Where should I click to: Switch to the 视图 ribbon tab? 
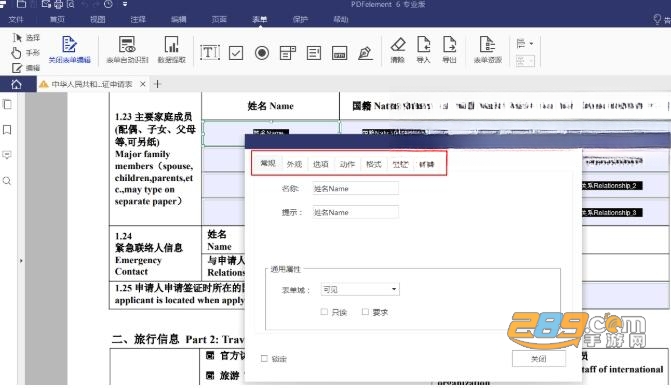[98, 20]
